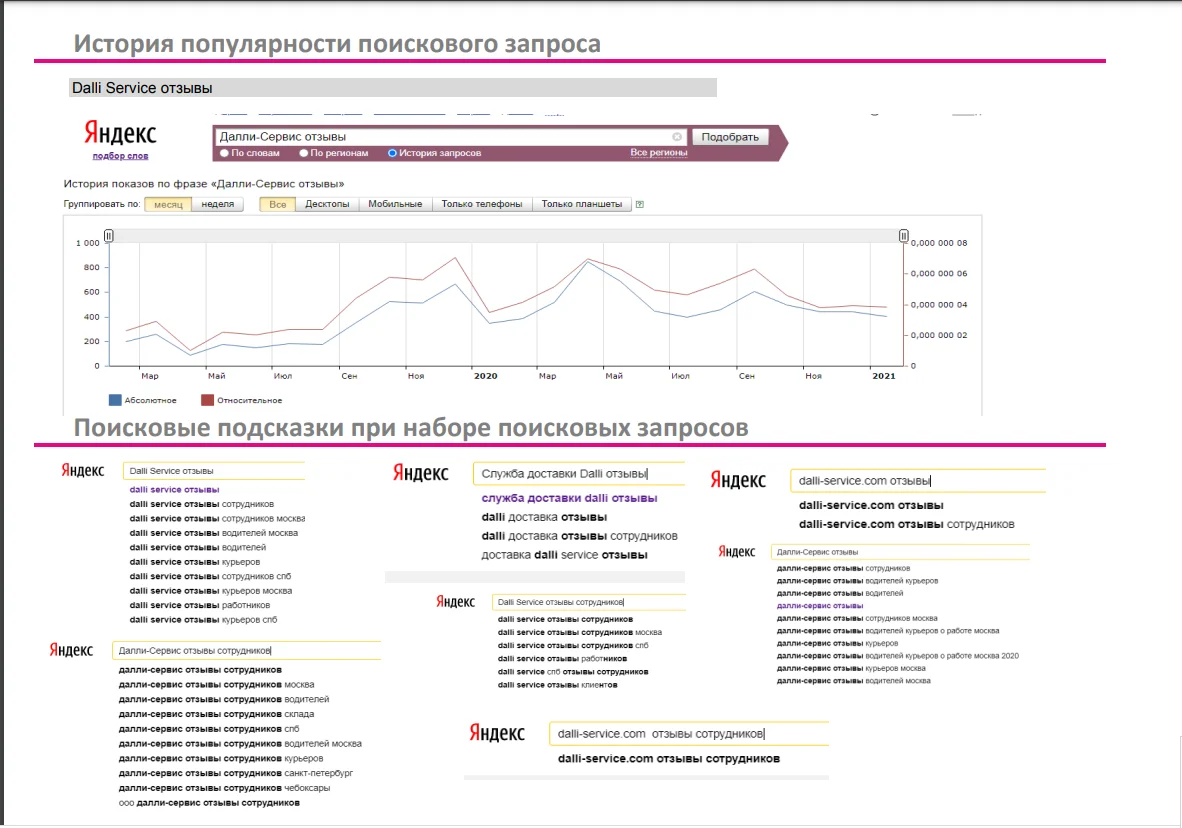
Task: Select suggestion доставка dalli service отзывы
Action: coord(565,555)
